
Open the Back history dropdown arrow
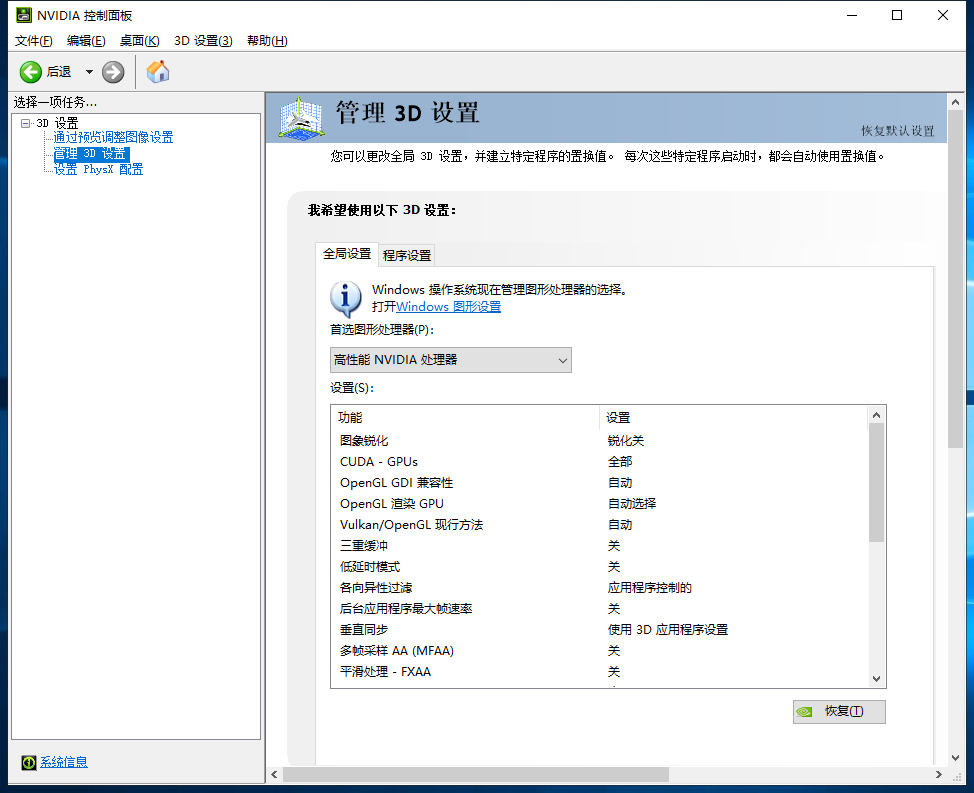[89, 72]
